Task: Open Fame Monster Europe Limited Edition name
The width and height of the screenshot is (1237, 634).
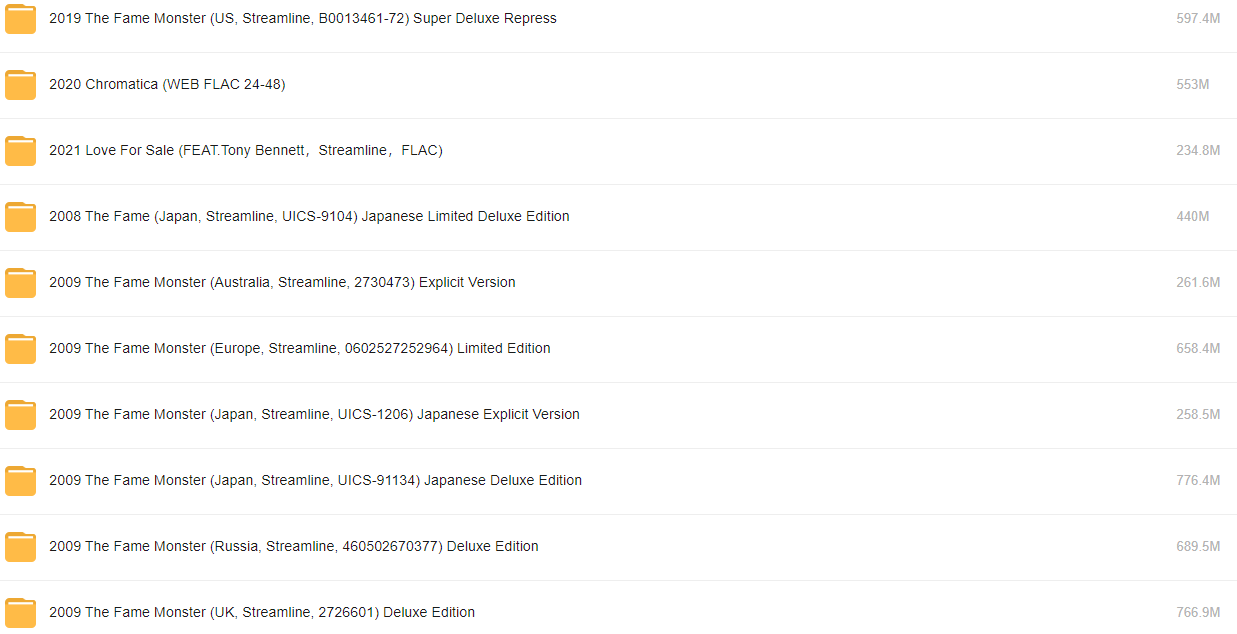Action: (300, 349)
